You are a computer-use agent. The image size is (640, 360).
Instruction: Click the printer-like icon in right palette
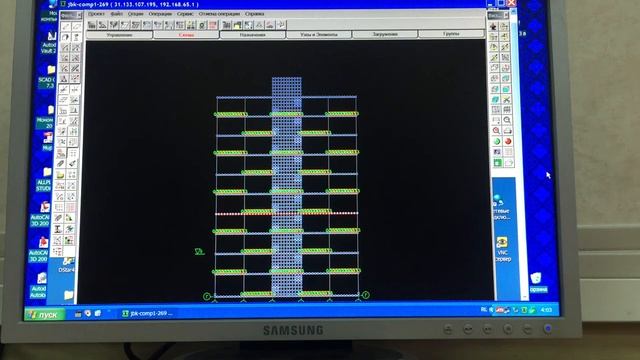pos(507,131)
